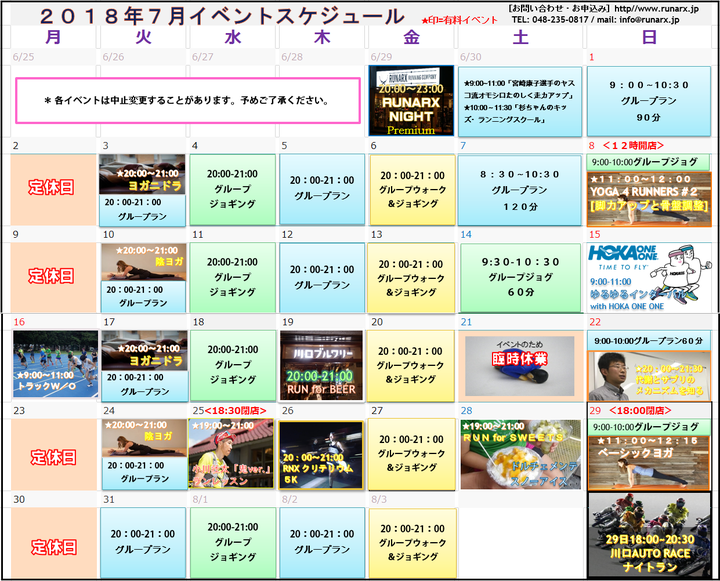The width and height of the screenshot is (720, 581).
Task: Click the 20:00-21:00 グループラン box under July 24
Action: click(x=144, y=473)
